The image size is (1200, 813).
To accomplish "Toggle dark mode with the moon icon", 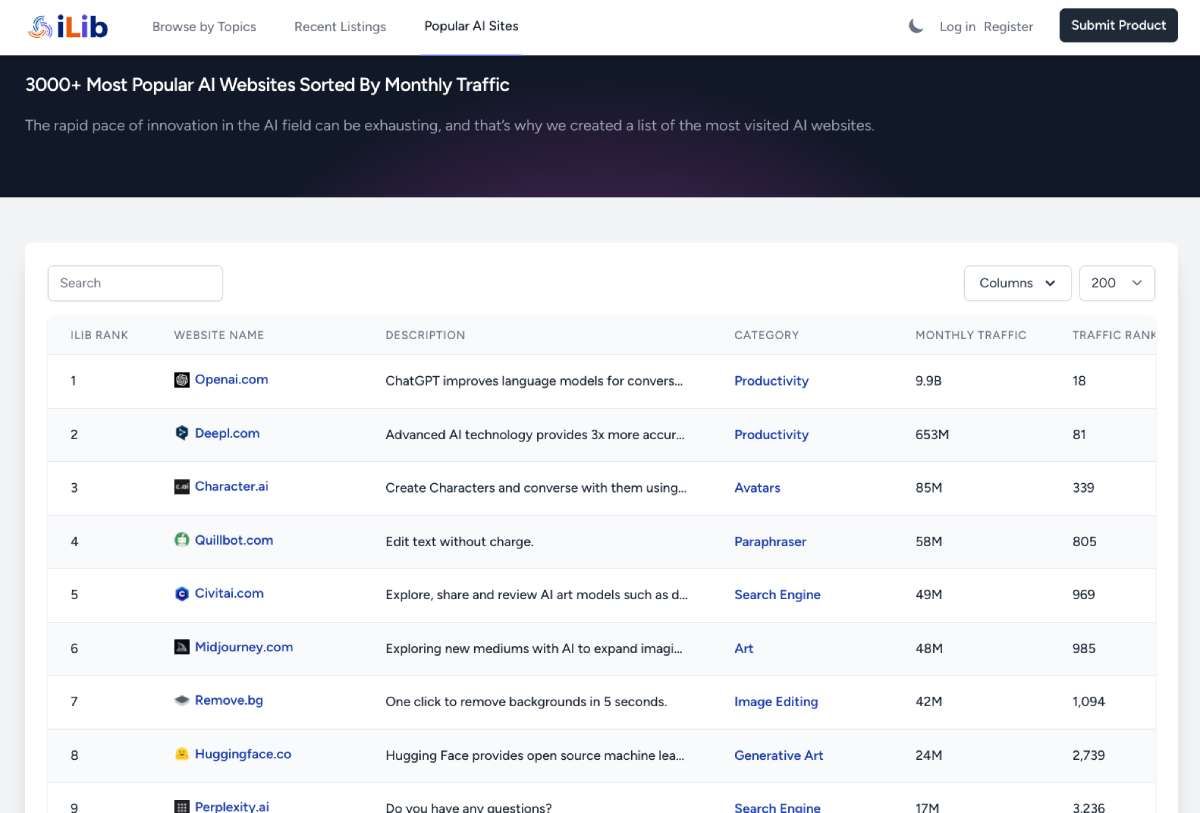I will coord(916,27).
